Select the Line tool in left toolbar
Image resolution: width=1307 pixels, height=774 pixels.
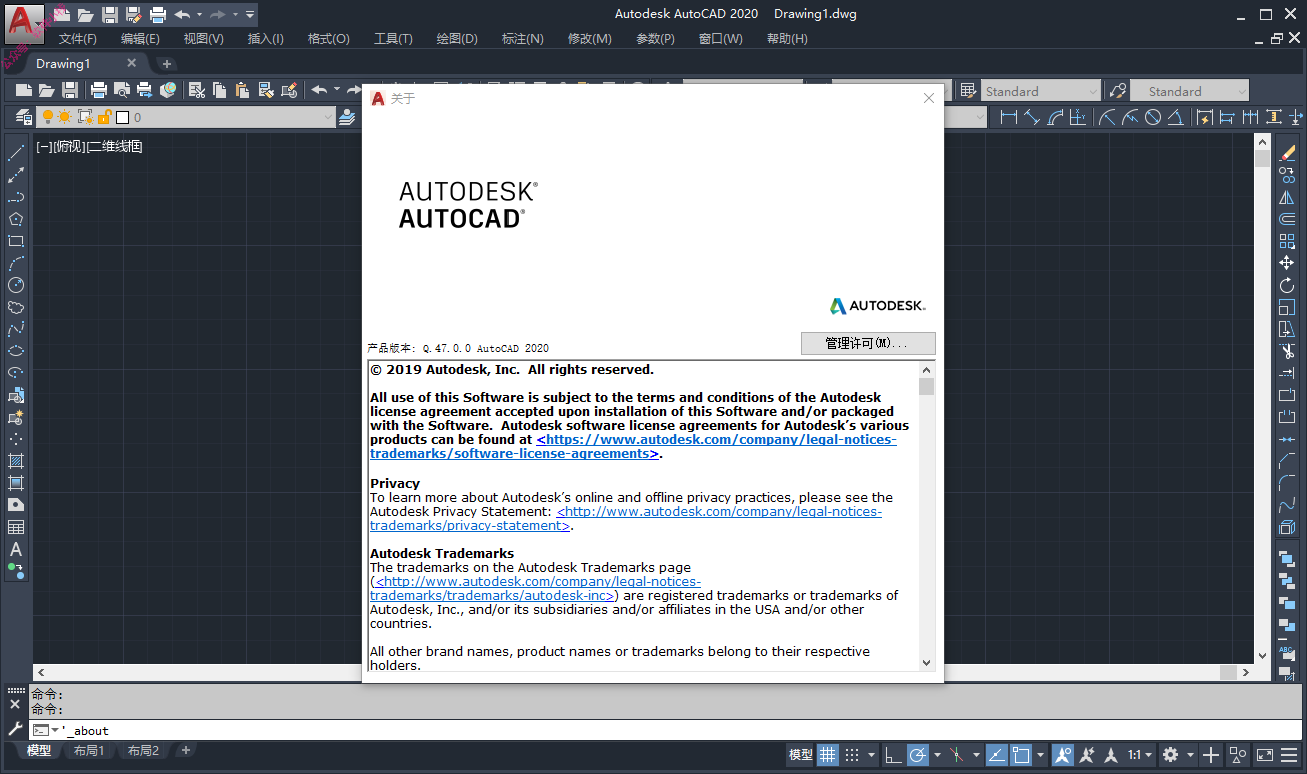pyautogui.click(x=16, y=153)
